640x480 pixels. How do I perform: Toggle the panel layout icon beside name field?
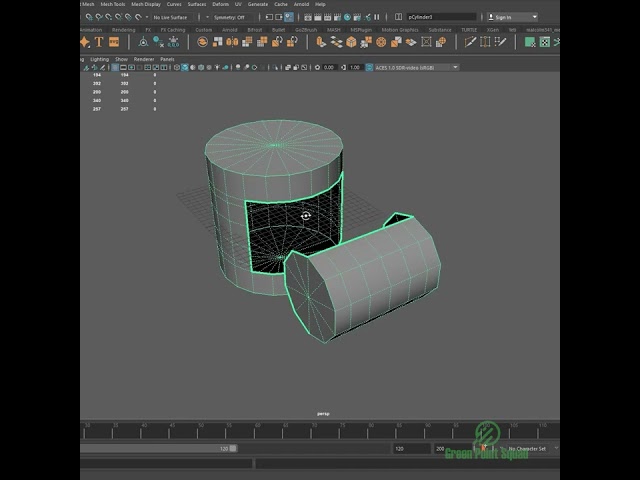coord(398,17)
